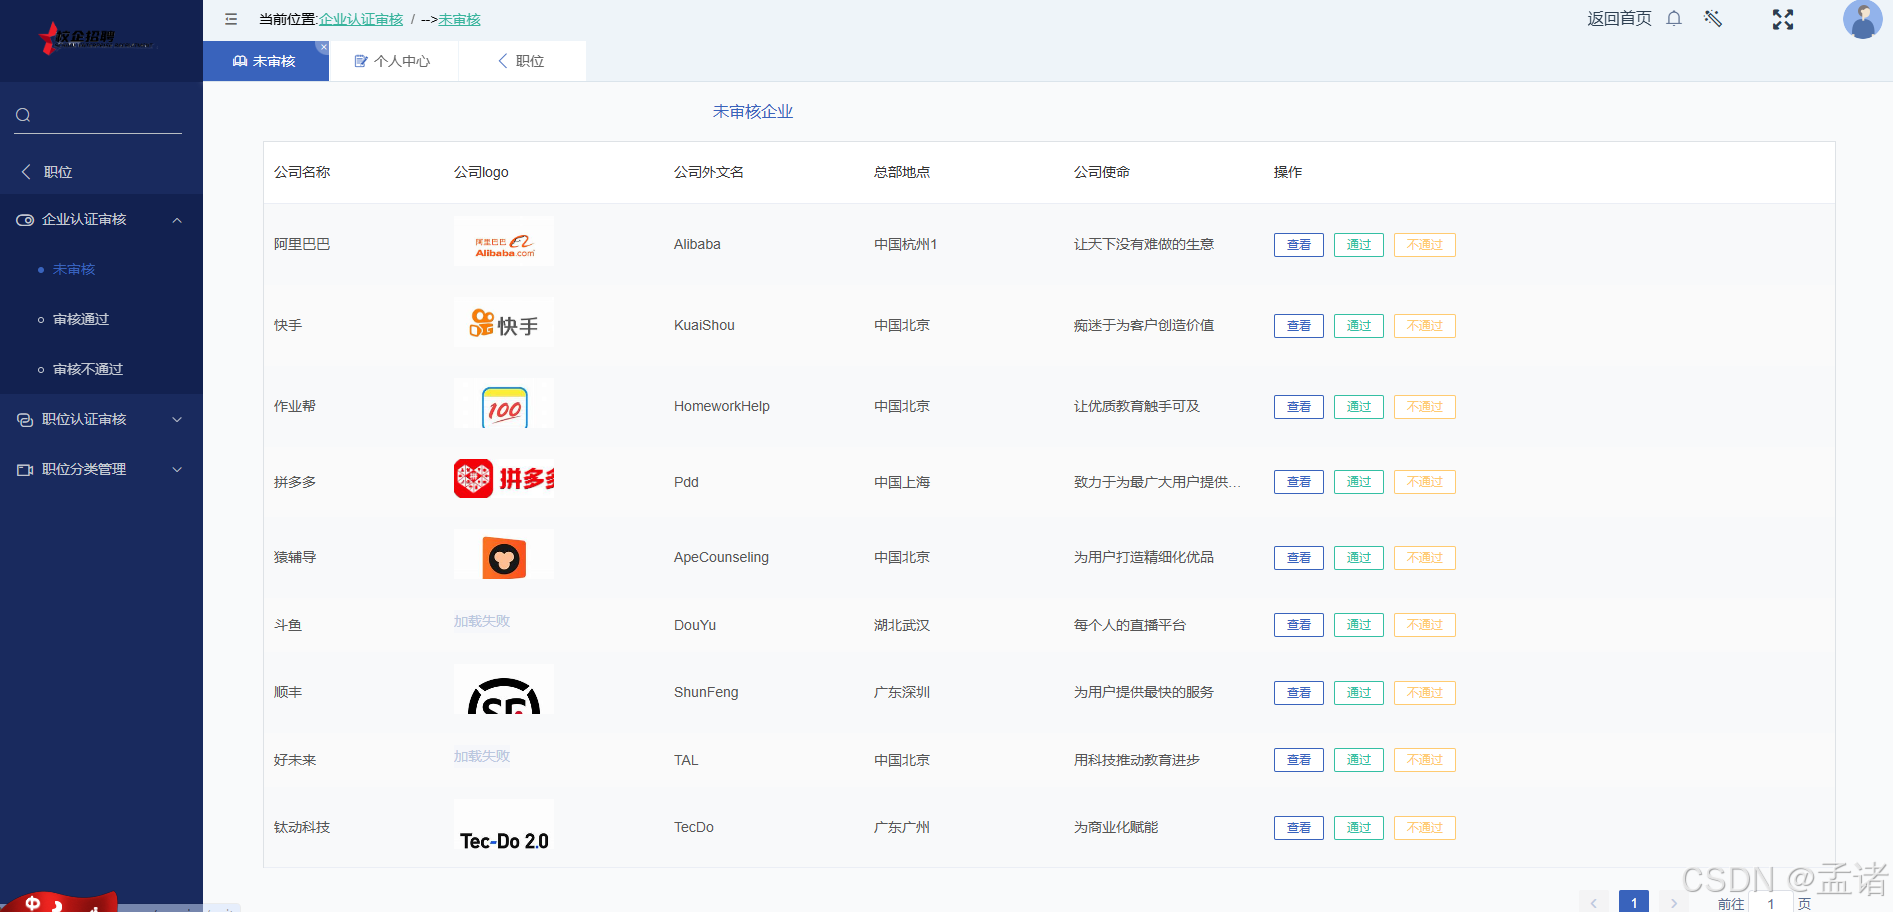This screenshot has height=912, width=1893.
Task: Reject 快手 with 不通过
Action: (x=1424, y=326)
